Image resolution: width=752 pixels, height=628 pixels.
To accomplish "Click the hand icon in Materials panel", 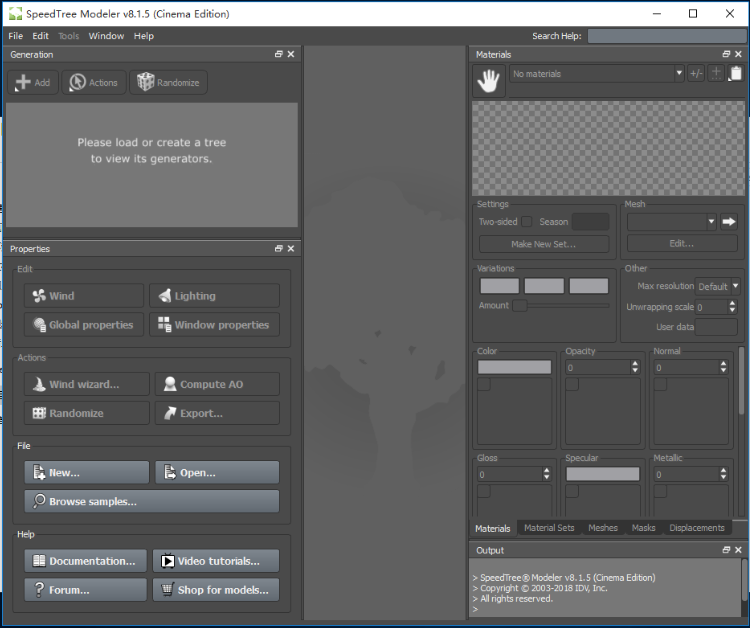I will click(x=490, y=82).
